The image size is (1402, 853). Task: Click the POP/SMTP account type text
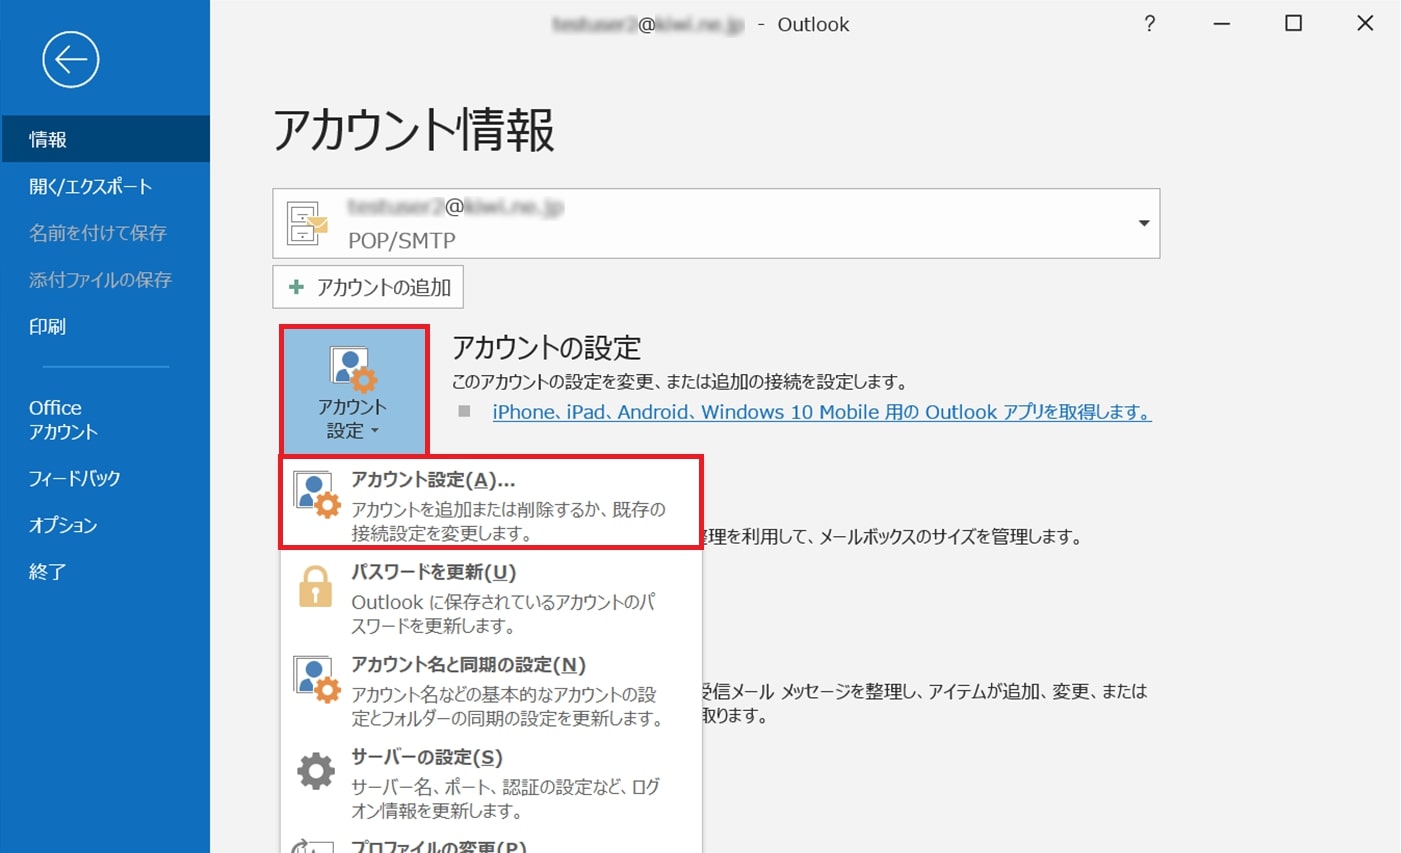point(401,241)
